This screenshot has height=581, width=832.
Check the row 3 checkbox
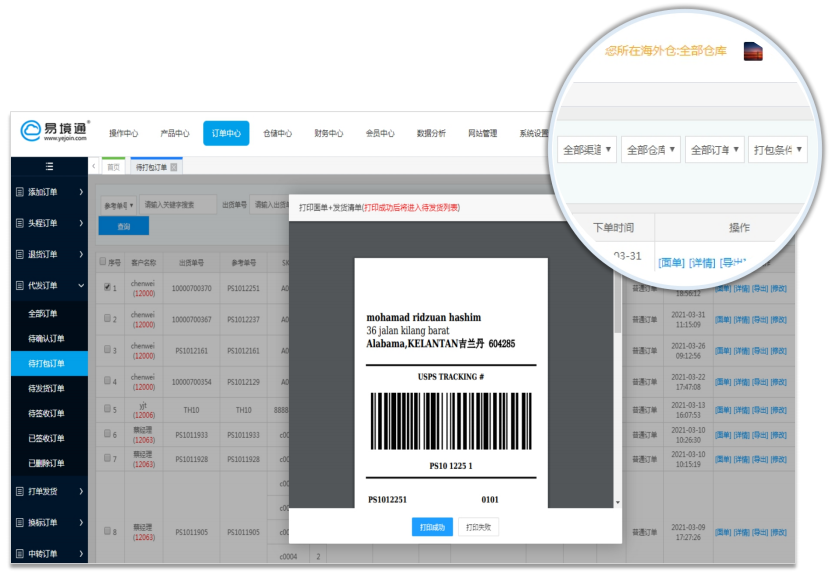107,350
